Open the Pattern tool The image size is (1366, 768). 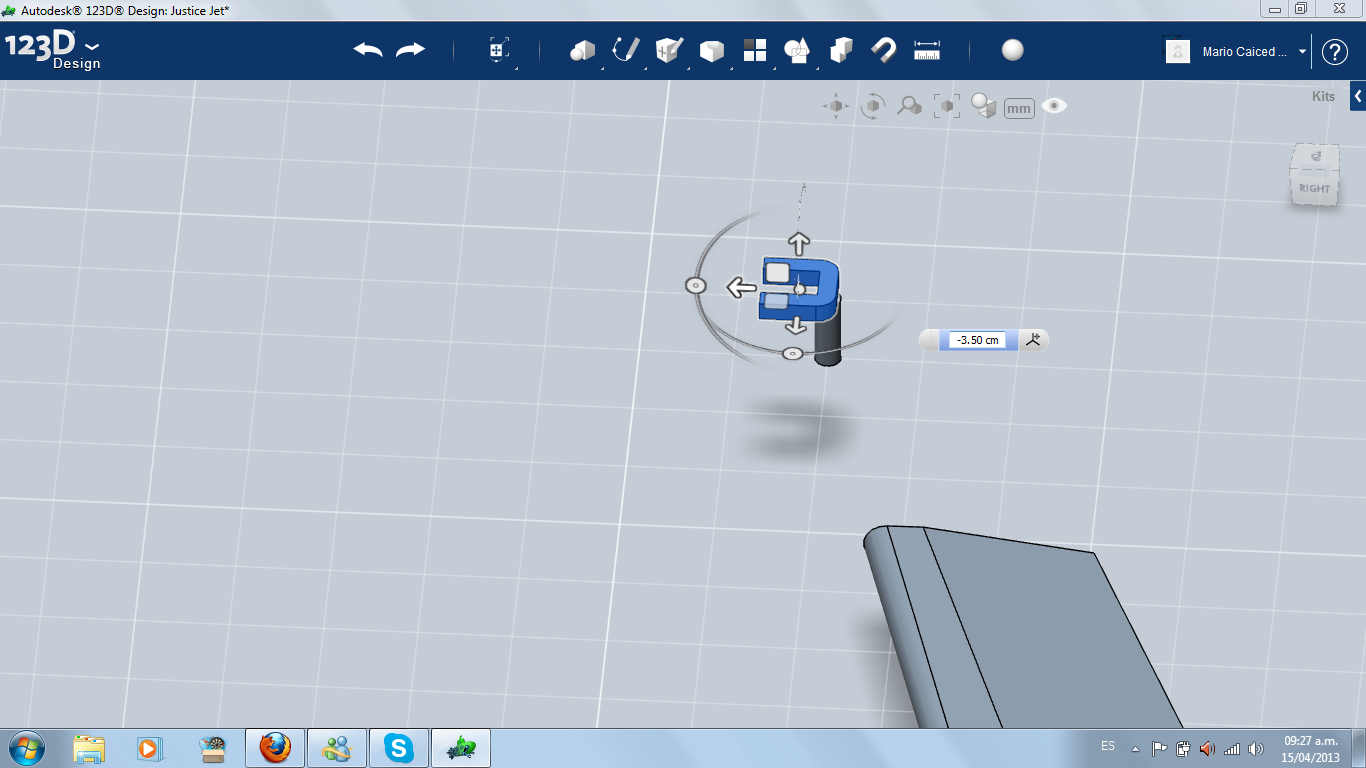[x=755, y=50]
